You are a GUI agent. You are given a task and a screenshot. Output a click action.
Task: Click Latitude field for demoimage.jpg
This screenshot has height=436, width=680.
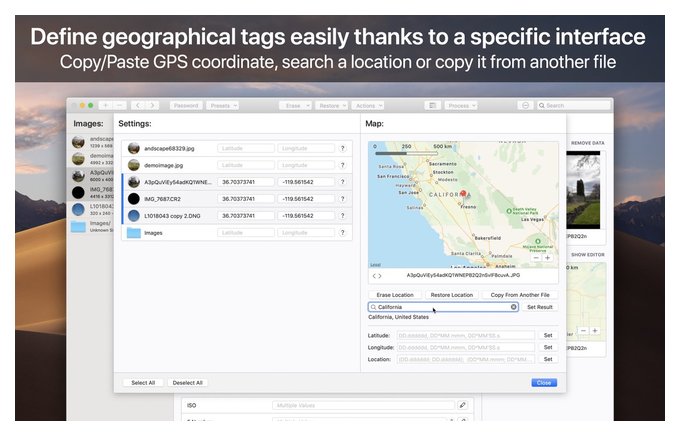click(246, 165)
